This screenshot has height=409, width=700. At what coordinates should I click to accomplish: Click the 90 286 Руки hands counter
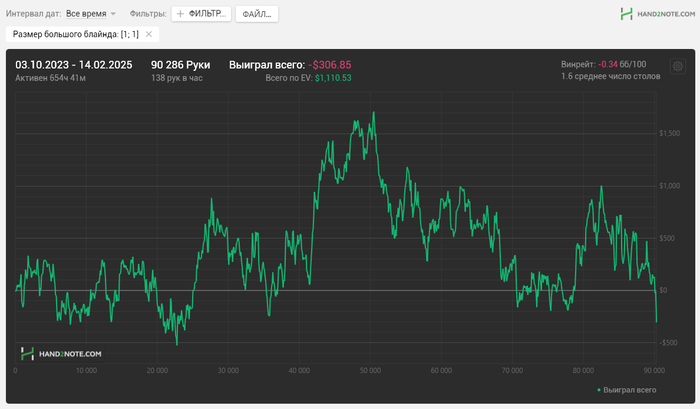coord(180,65)
